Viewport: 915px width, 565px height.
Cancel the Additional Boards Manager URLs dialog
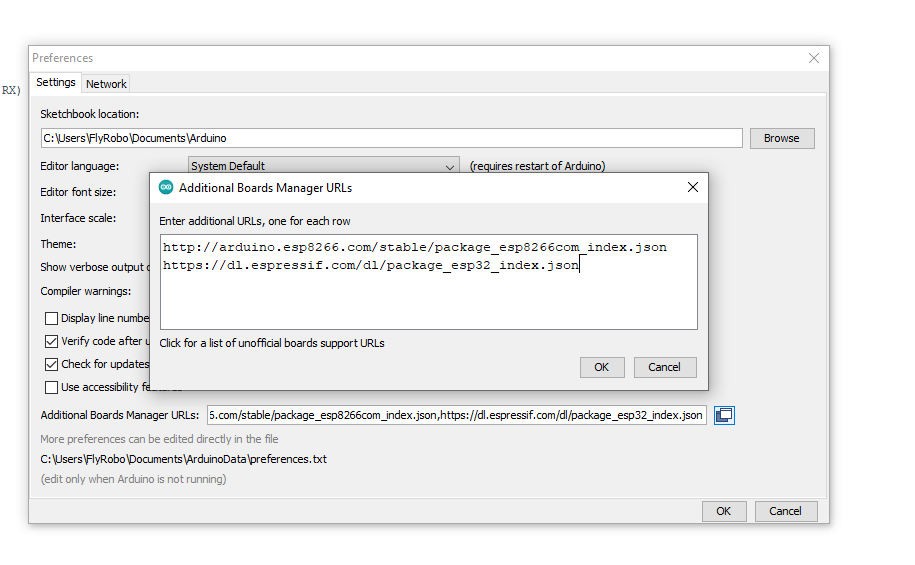coord(664,367)
